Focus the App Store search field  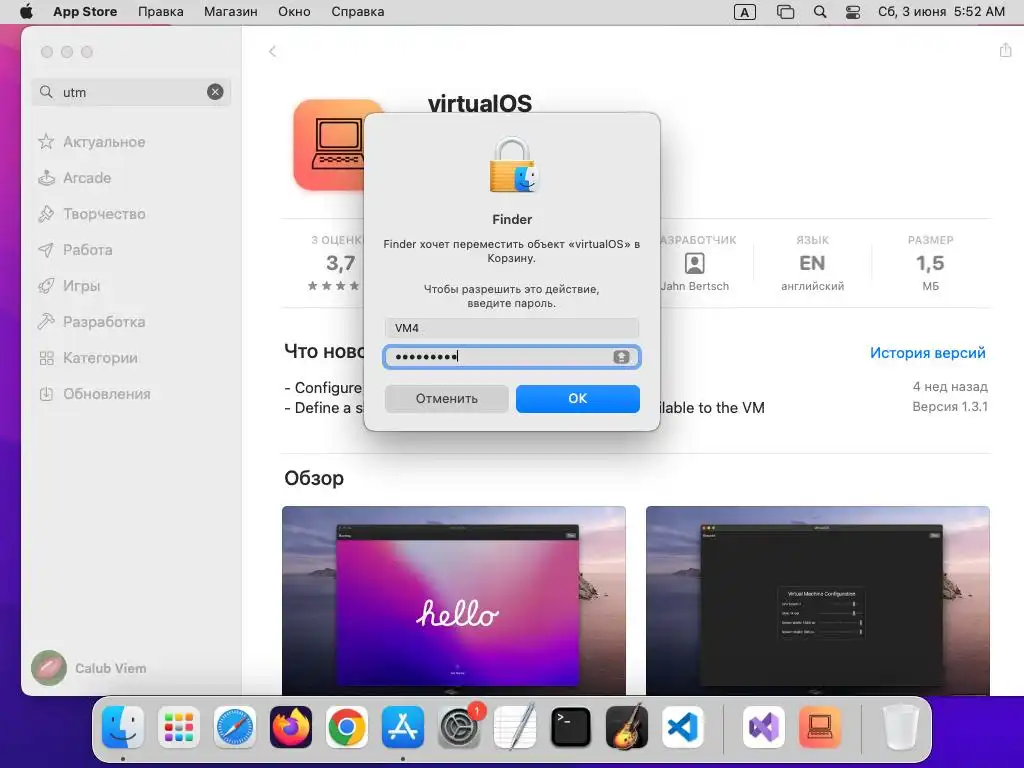(x=131, y=92)
